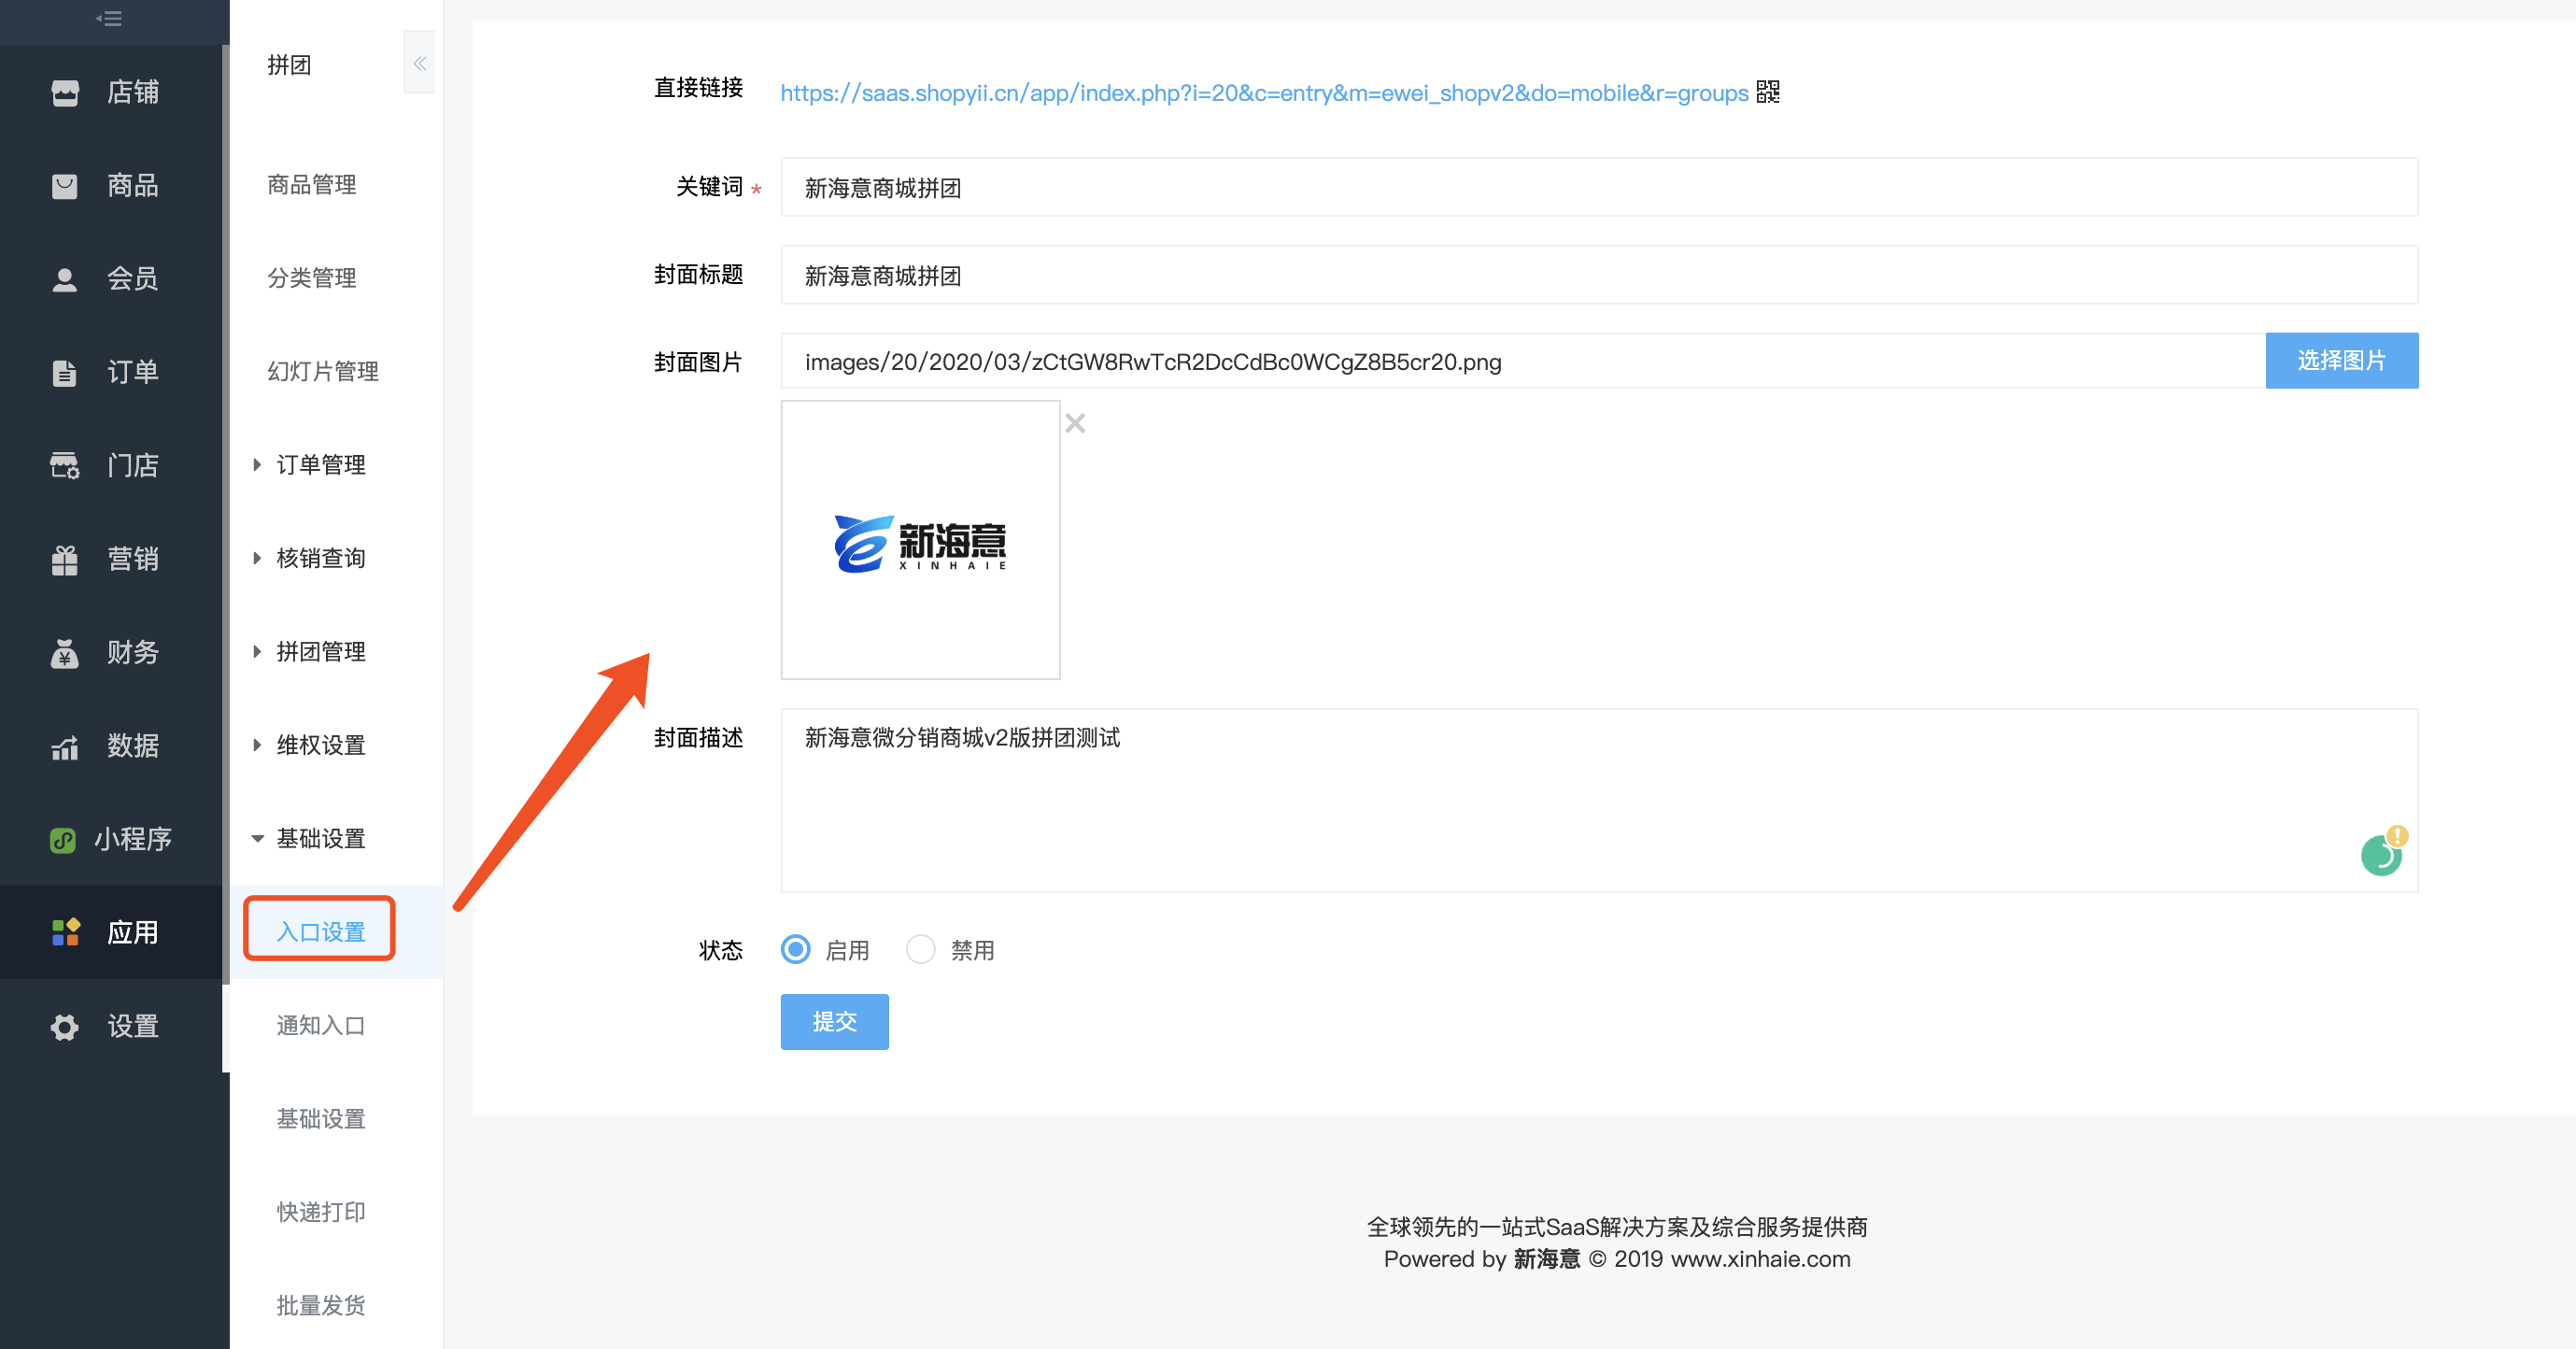
Task: Click the 小程序 label in main nav
Action: pos(133,839)
